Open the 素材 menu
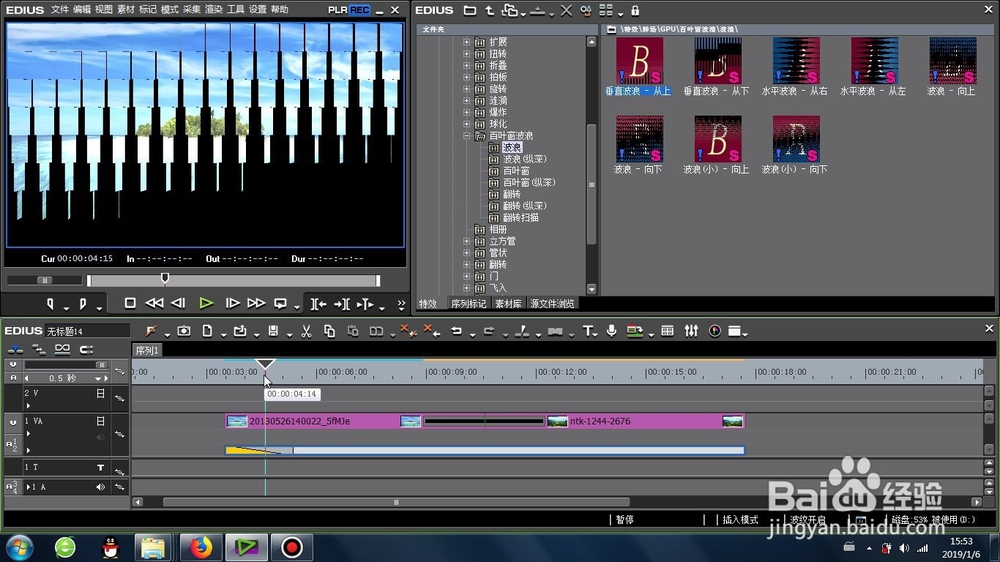The height and width of the screenshot is (562, 1000). (x=126, y=10)
